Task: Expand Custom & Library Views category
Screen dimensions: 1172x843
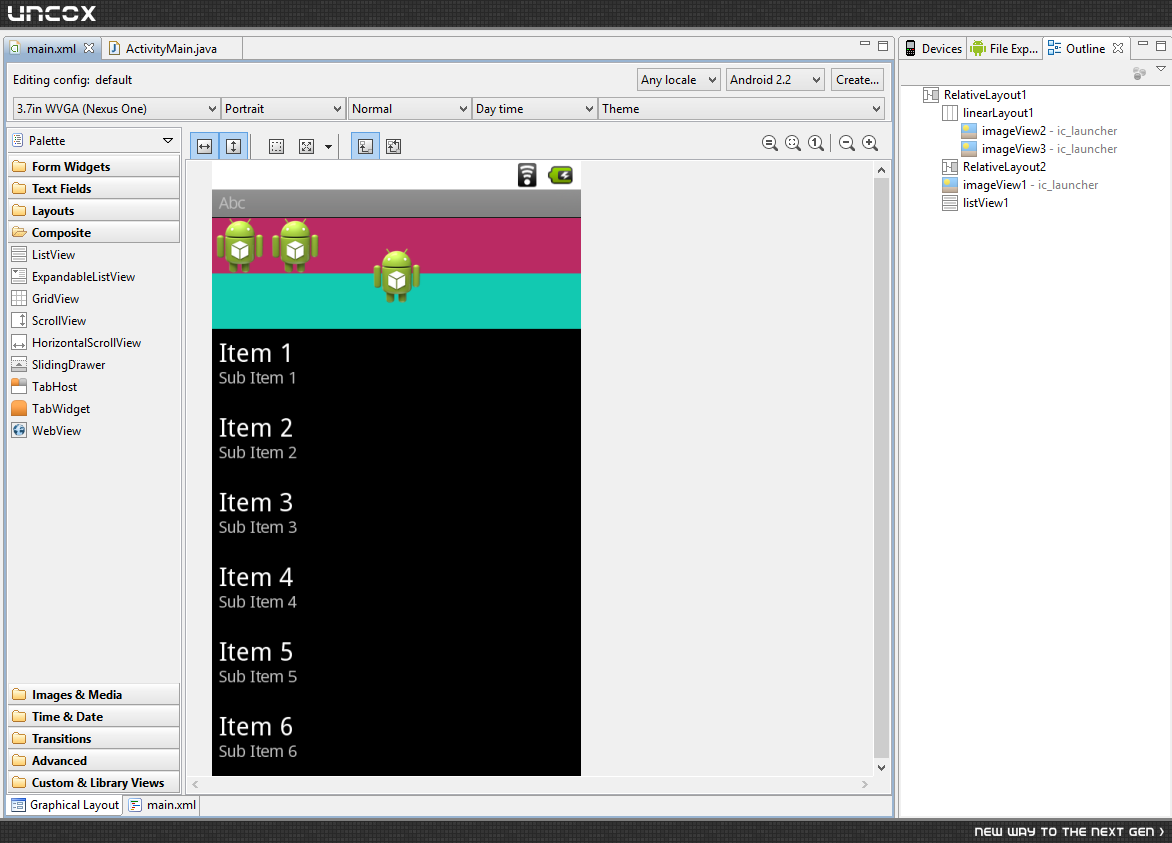Action: (94, 782)
